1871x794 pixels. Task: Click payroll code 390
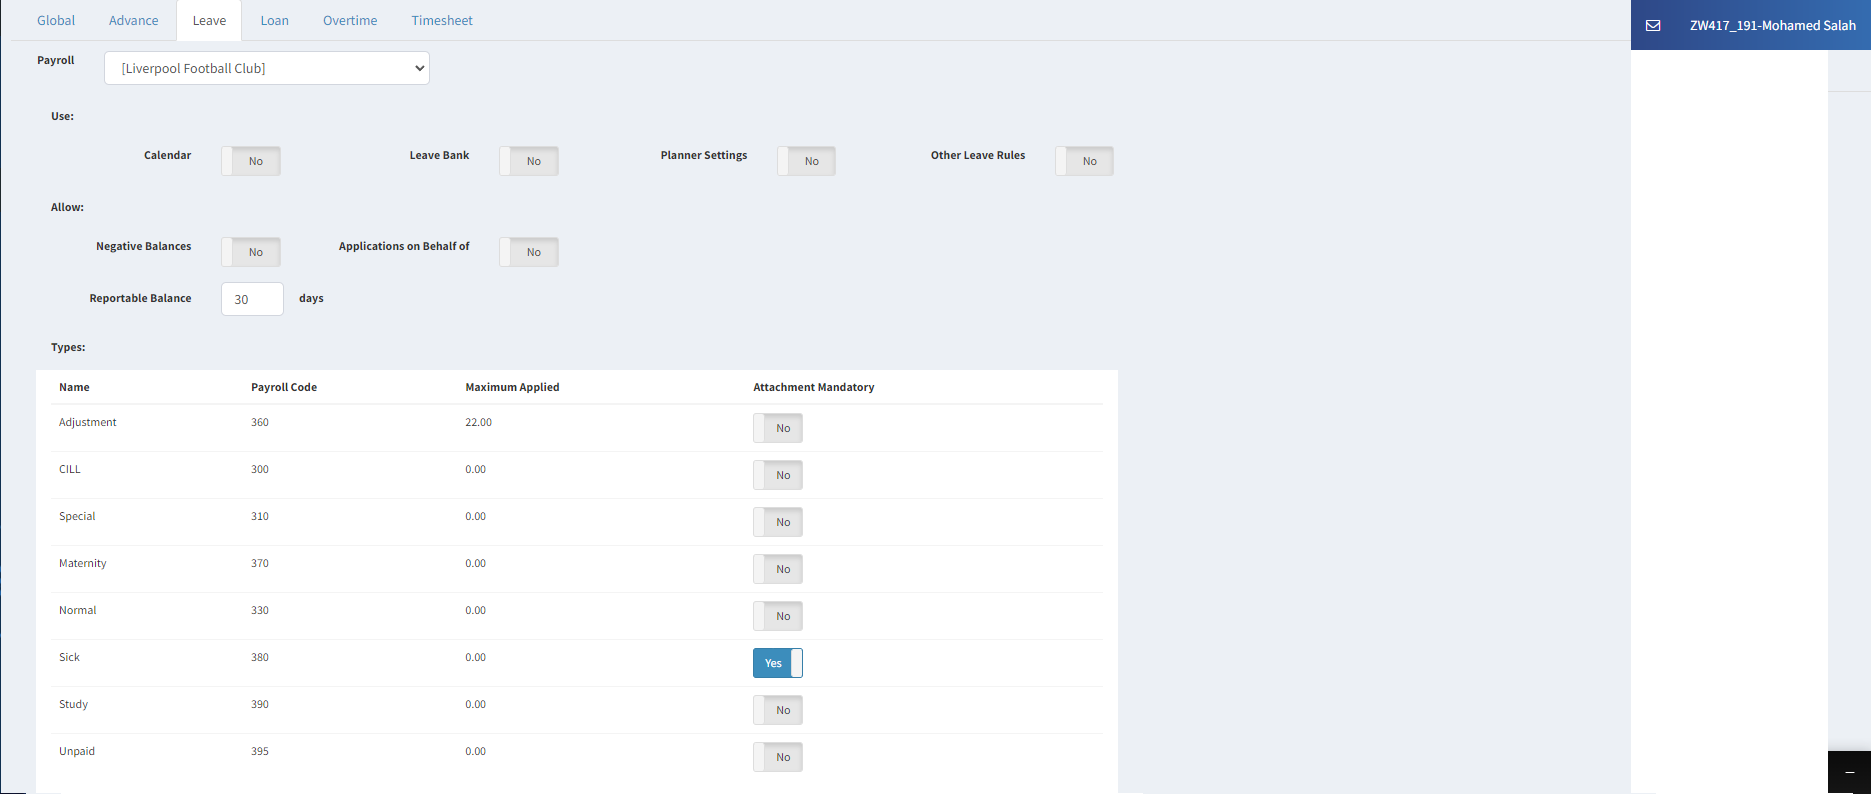tap(260, 704)
